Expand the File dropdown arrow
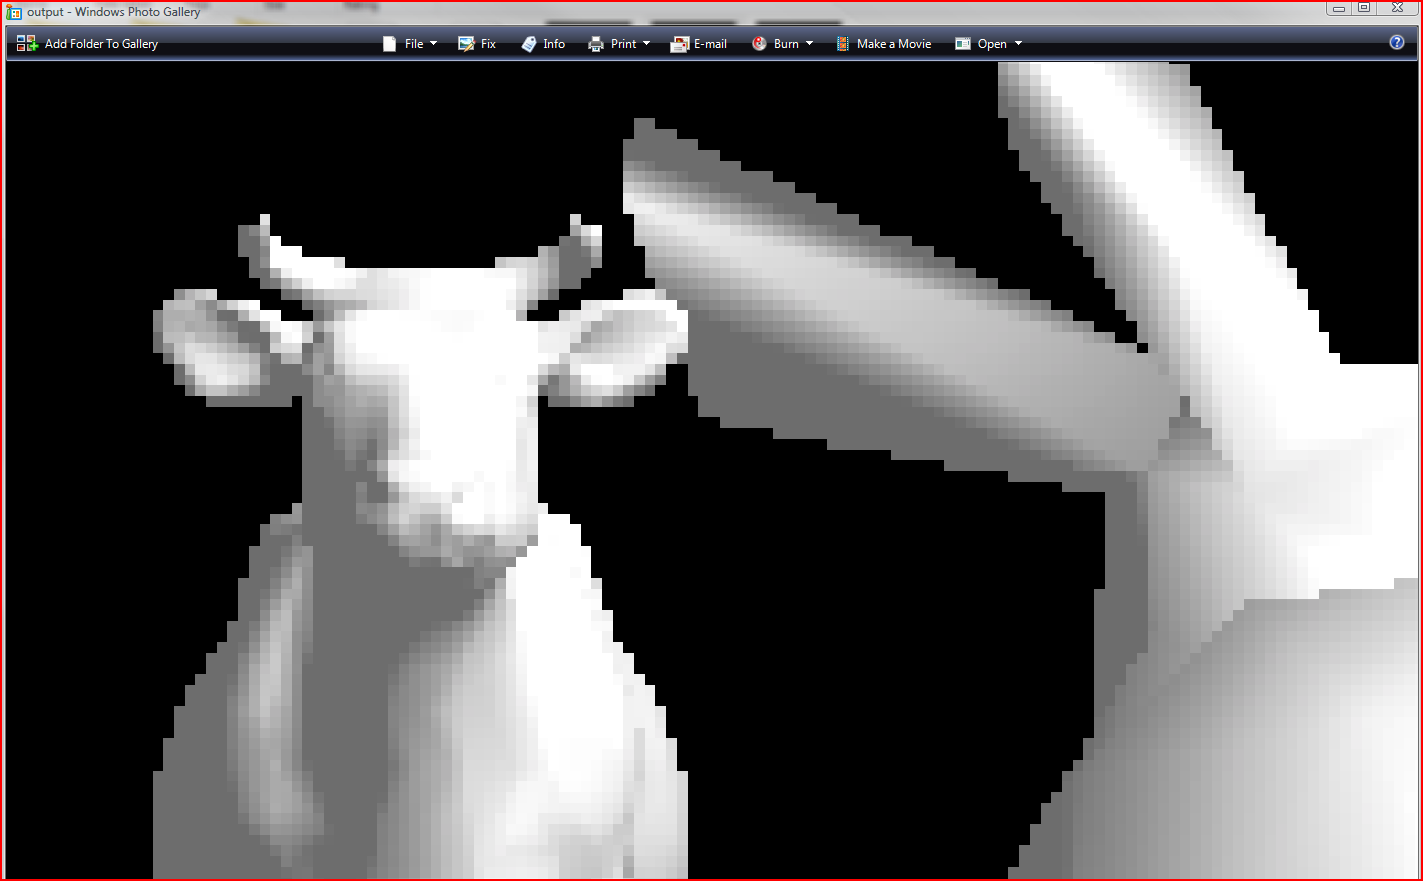The image size is (1423, 881). 433,44
